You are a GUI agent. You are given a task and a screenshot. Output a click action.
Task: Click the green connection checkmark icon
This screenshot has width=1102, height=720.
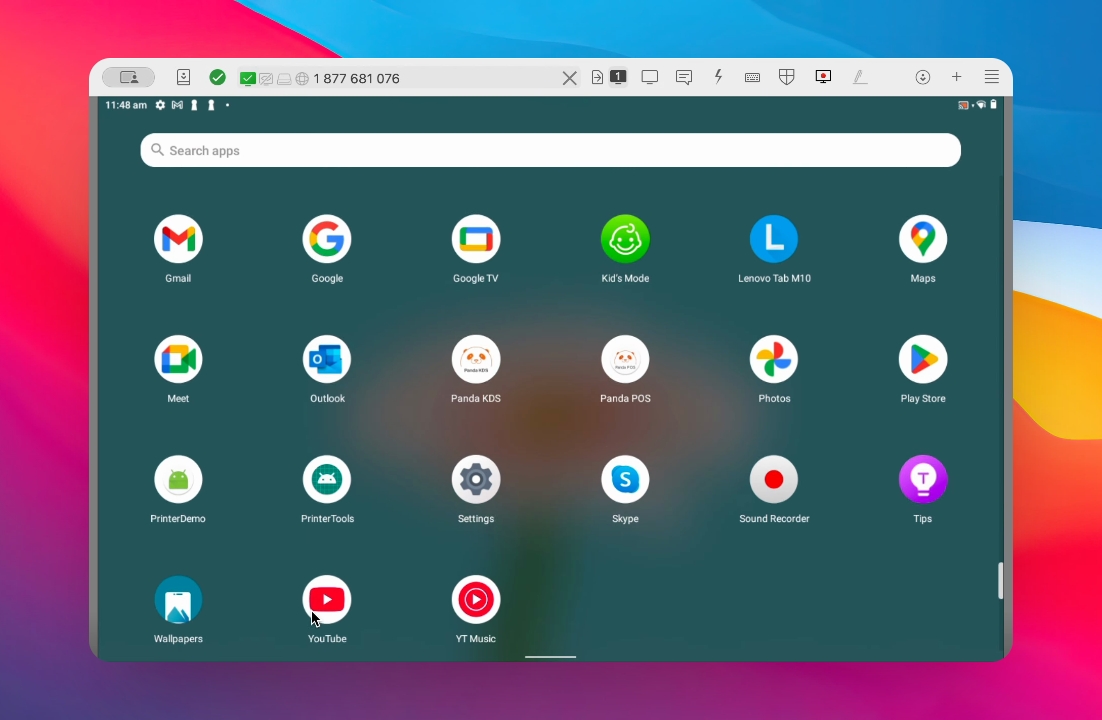(x=218, y=77)
